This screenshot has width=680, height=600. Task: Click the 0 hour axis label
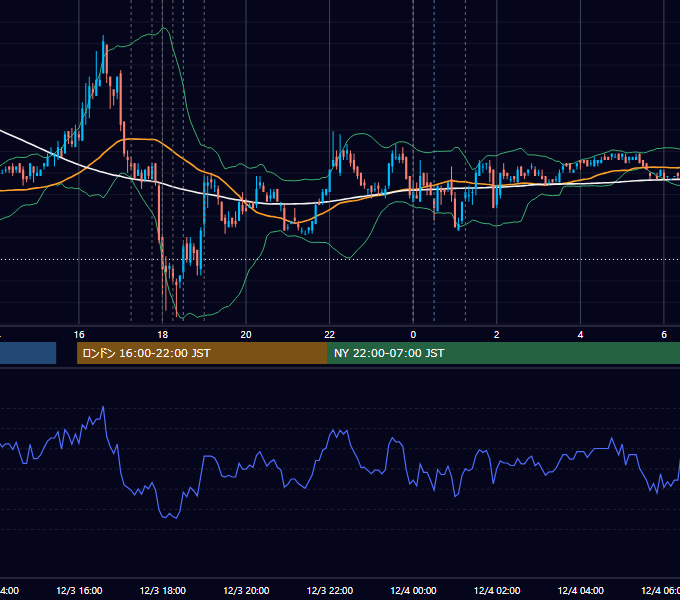(x=413, y=335)
